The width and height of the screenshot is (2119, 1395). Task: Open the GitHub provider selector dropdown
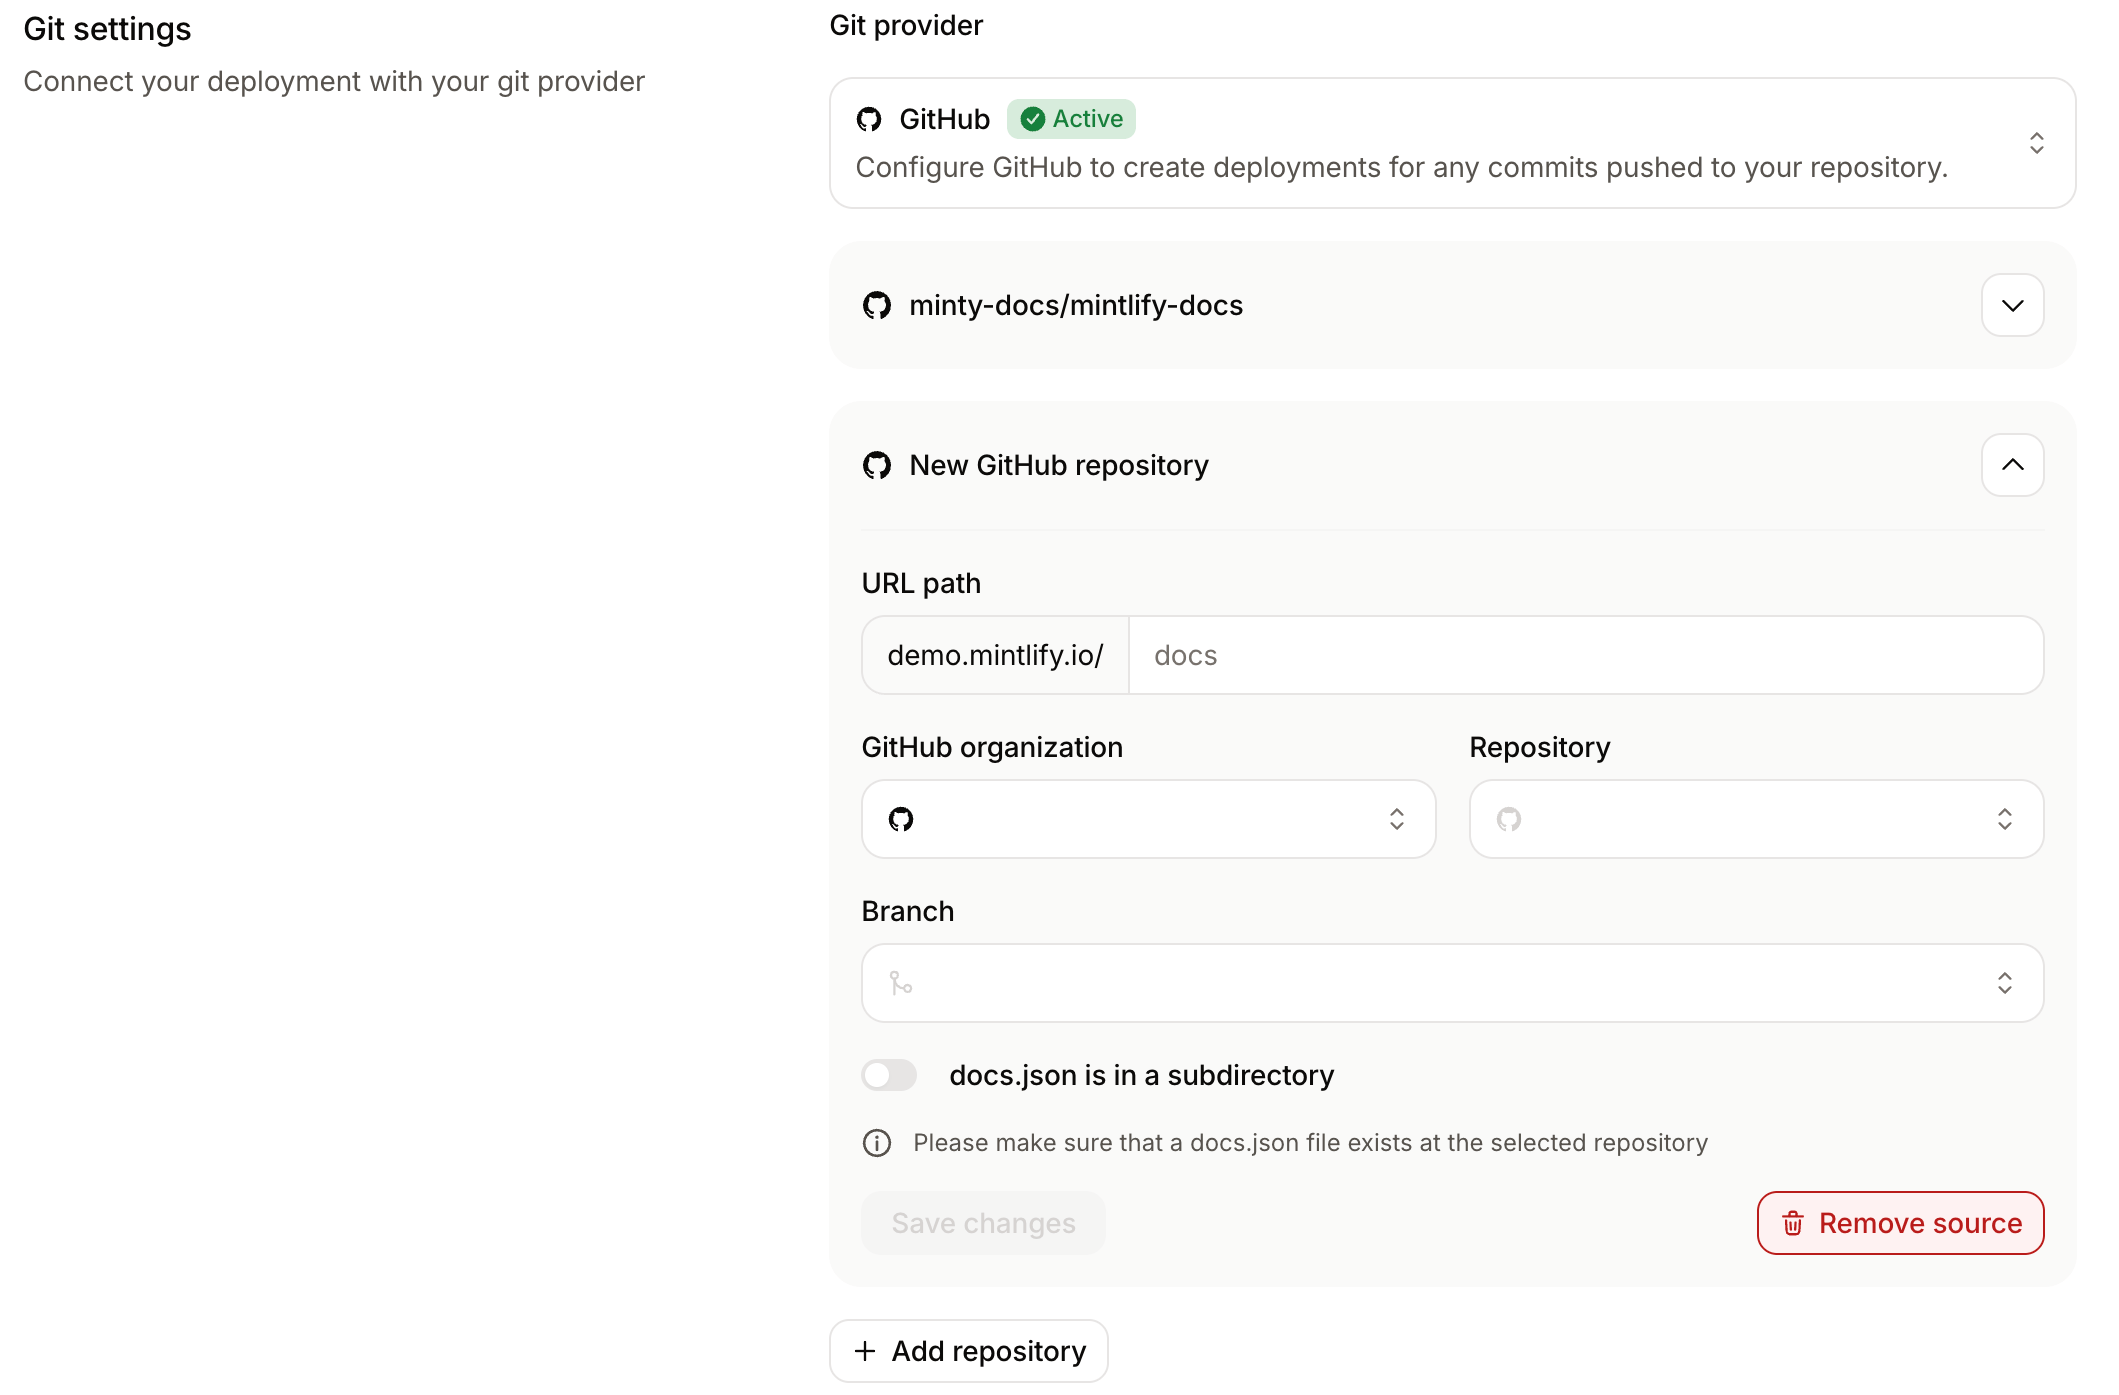1452,143
